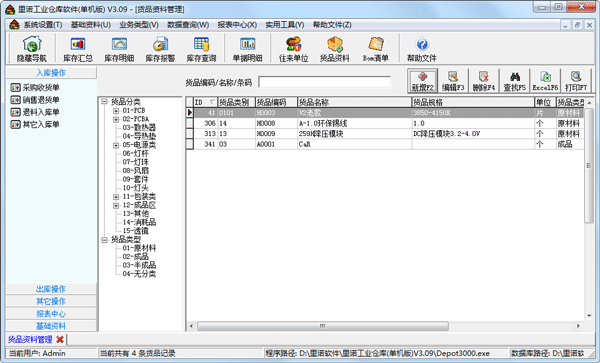Export with ExcelF6 button
The image size is (600, 363).
(545, 81)
